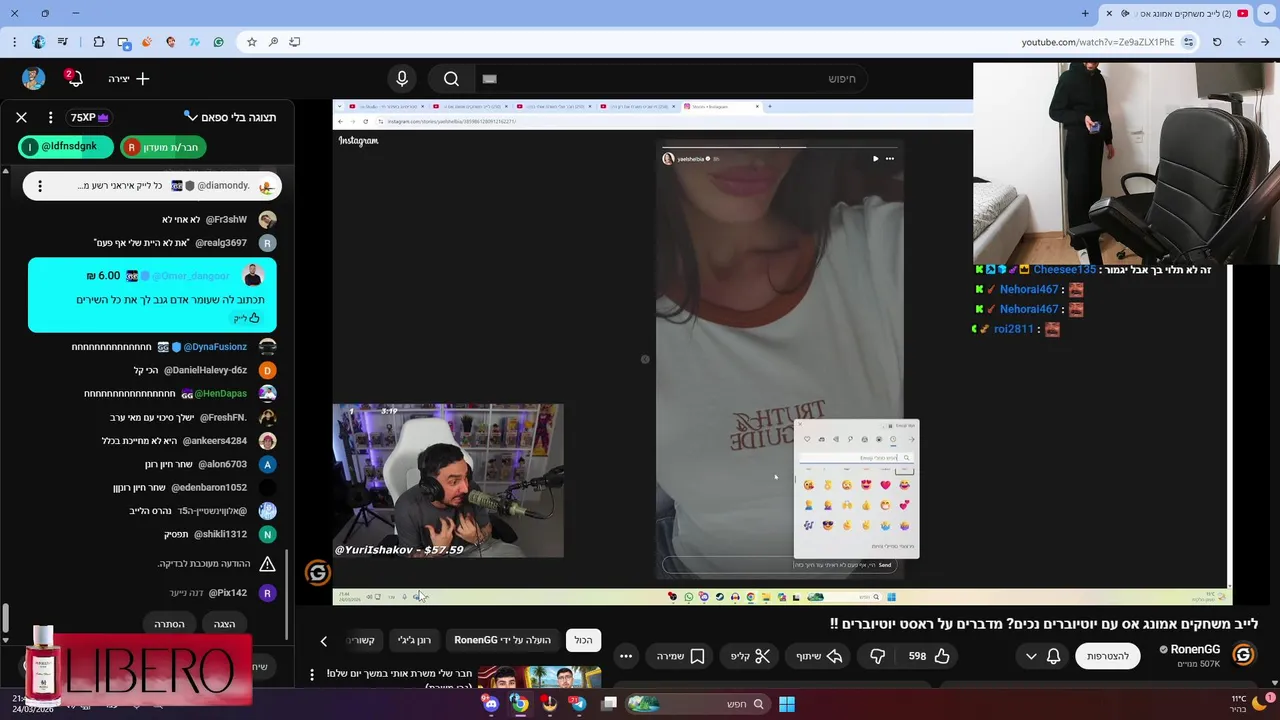
Task: Click the Create plus button
Action: coord(129,79)
